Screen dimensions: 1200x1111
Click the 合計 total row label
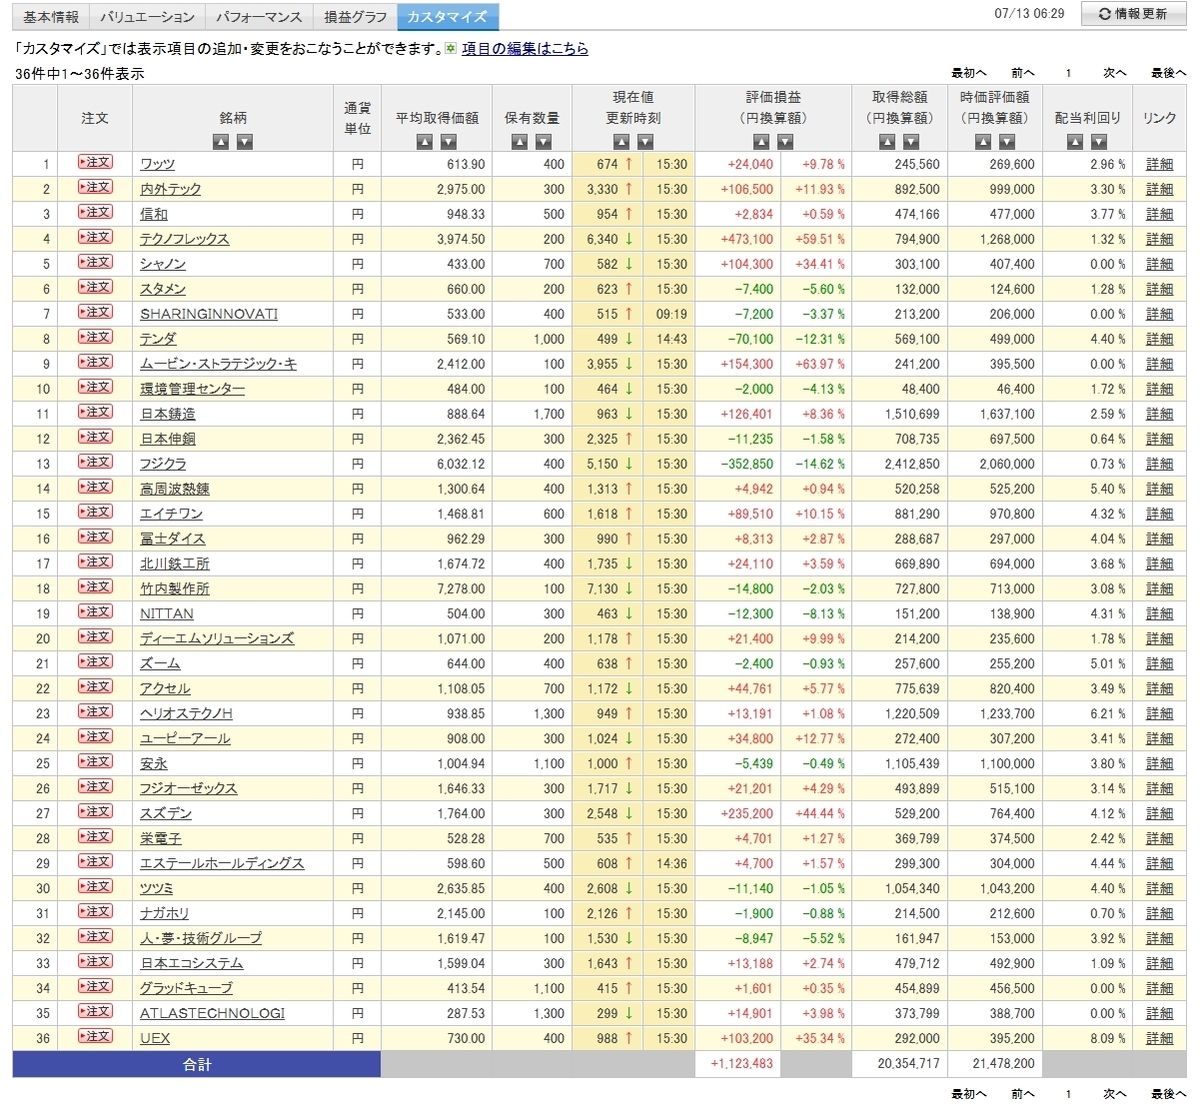[x=197, y=1064]
